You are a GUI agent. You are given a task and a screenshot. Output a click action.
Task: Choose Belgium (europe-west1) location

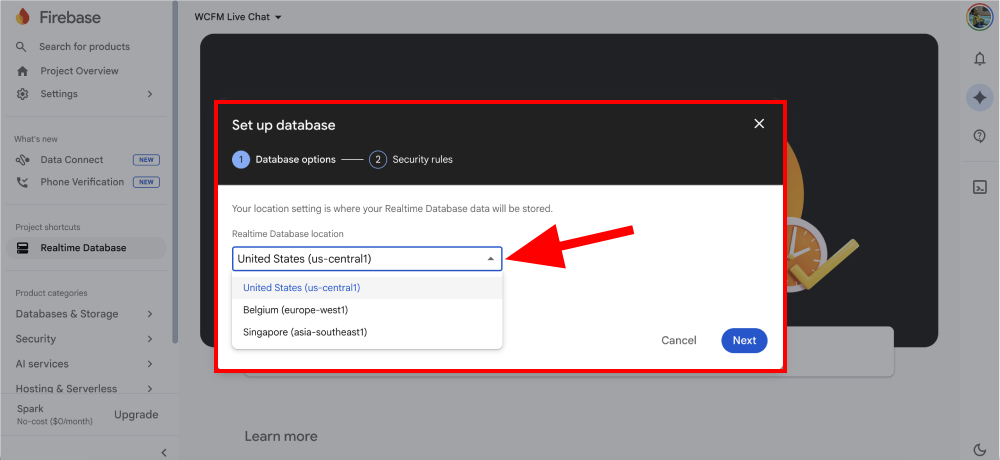pyautogui.click(x=295, y=310)
